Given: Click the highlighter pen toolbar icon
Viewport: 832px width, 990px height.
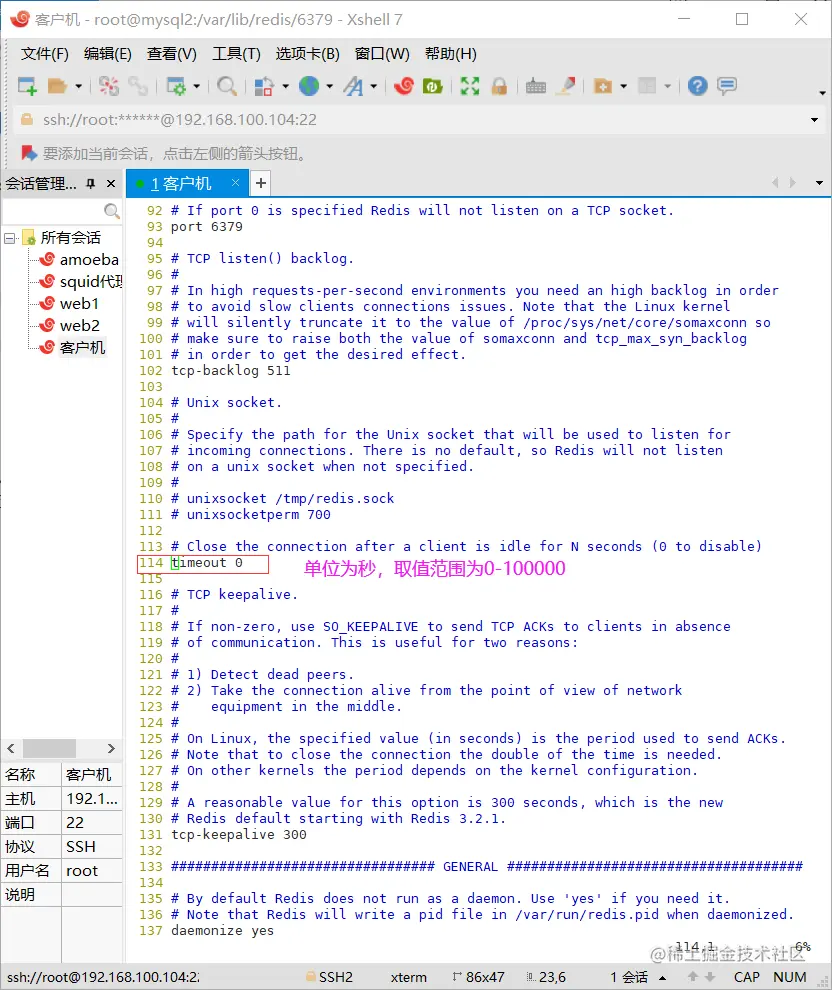Looking at the screenshot, I should (x=566, y=86).
